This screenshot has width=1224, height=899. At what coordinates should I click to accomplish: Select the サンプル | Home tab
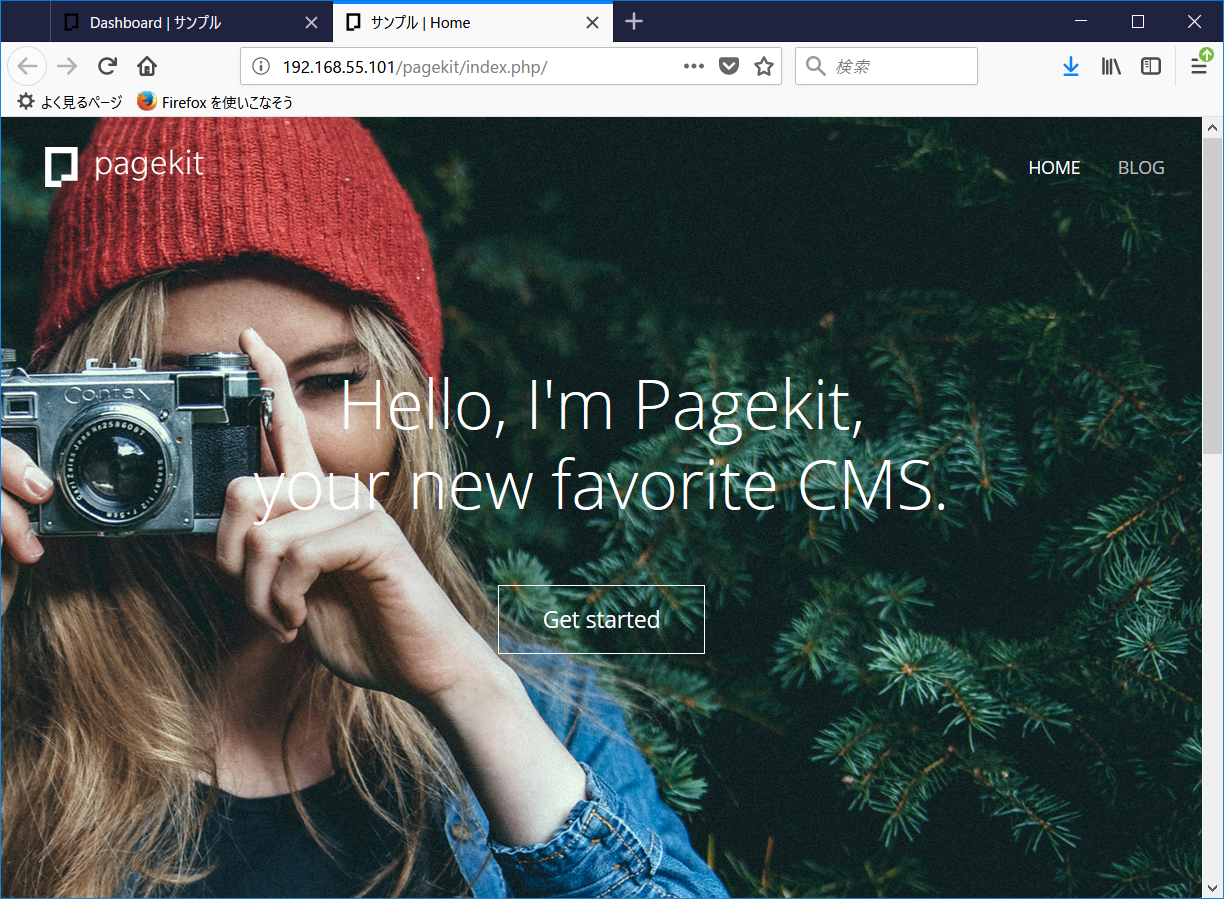tap(471, 22)
